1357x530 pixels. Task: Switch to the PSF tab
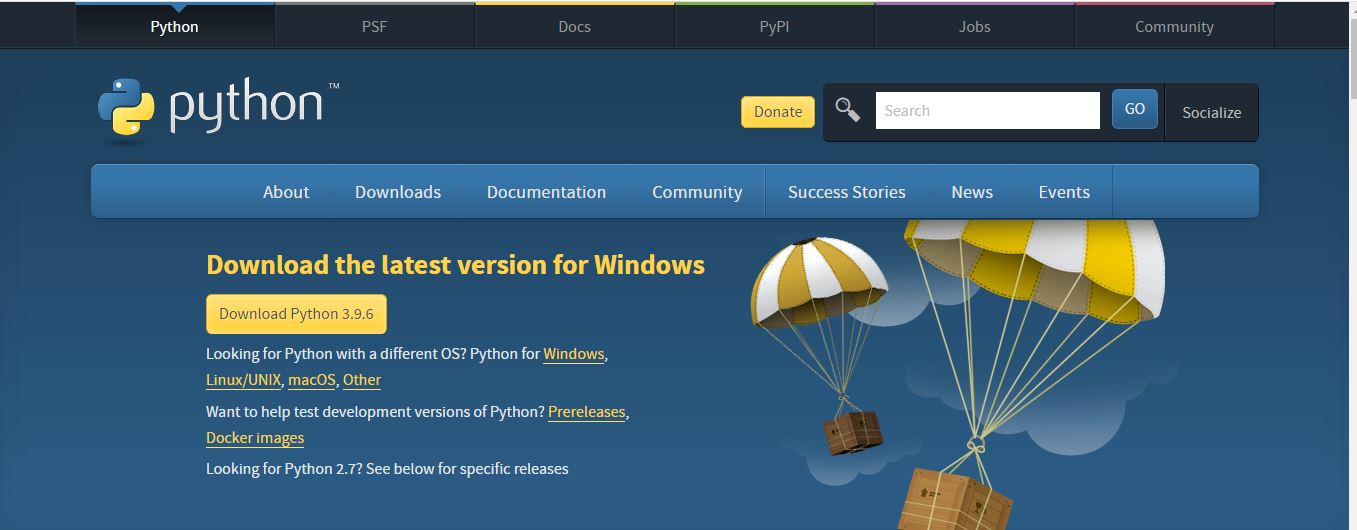tap(374, 26)
